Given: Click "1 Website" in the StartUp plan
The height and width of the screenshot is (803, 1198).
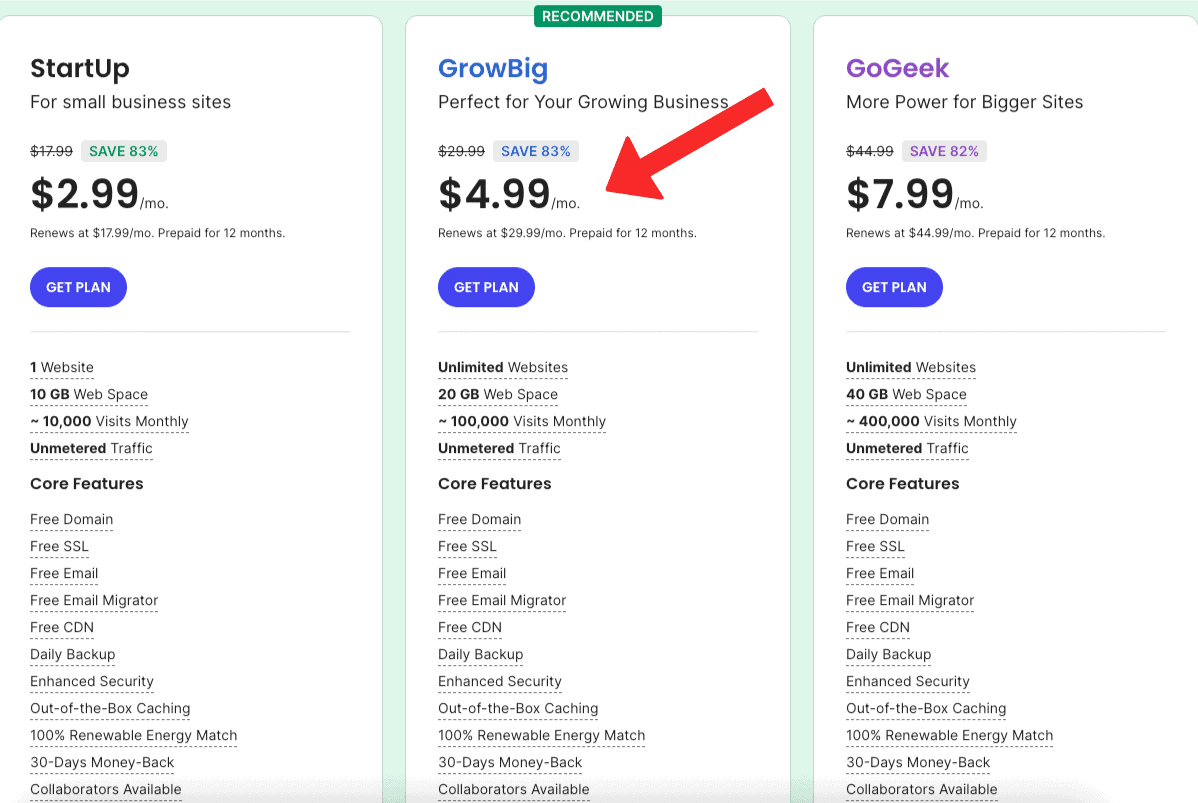Looking at the screenshot, I should point(62,367).
